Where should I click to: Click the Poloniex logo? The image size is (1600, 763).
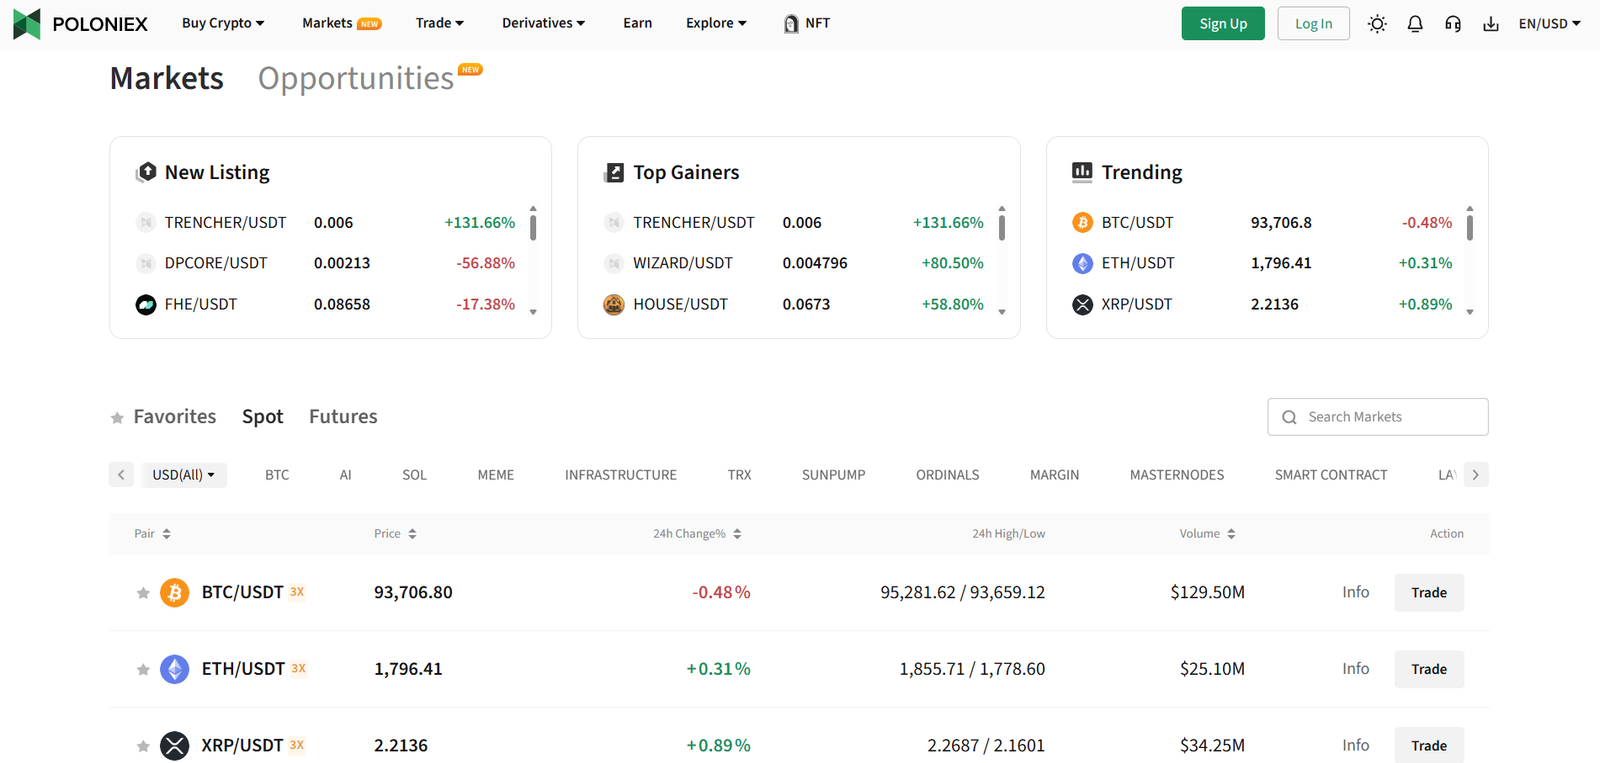click(x=80, y=24)
